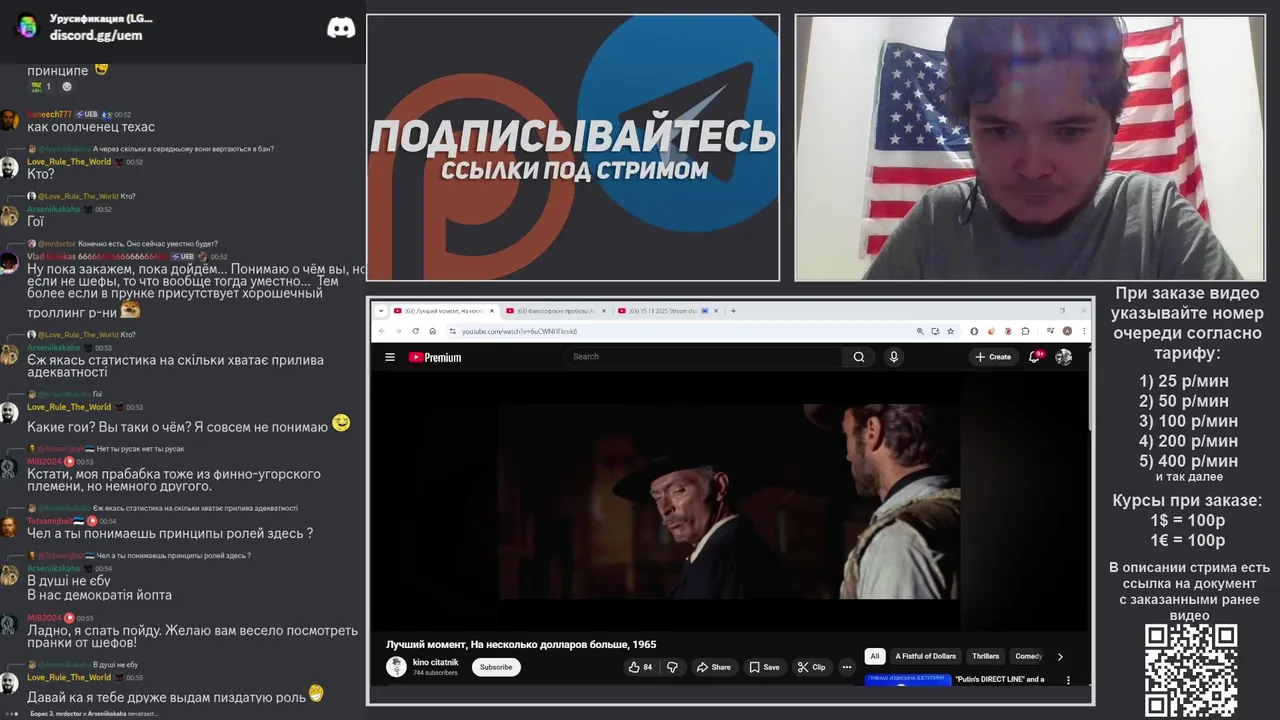1280x720 pixels.
Task: Open kino citatnik channel avatar
Action: (397, 667)
